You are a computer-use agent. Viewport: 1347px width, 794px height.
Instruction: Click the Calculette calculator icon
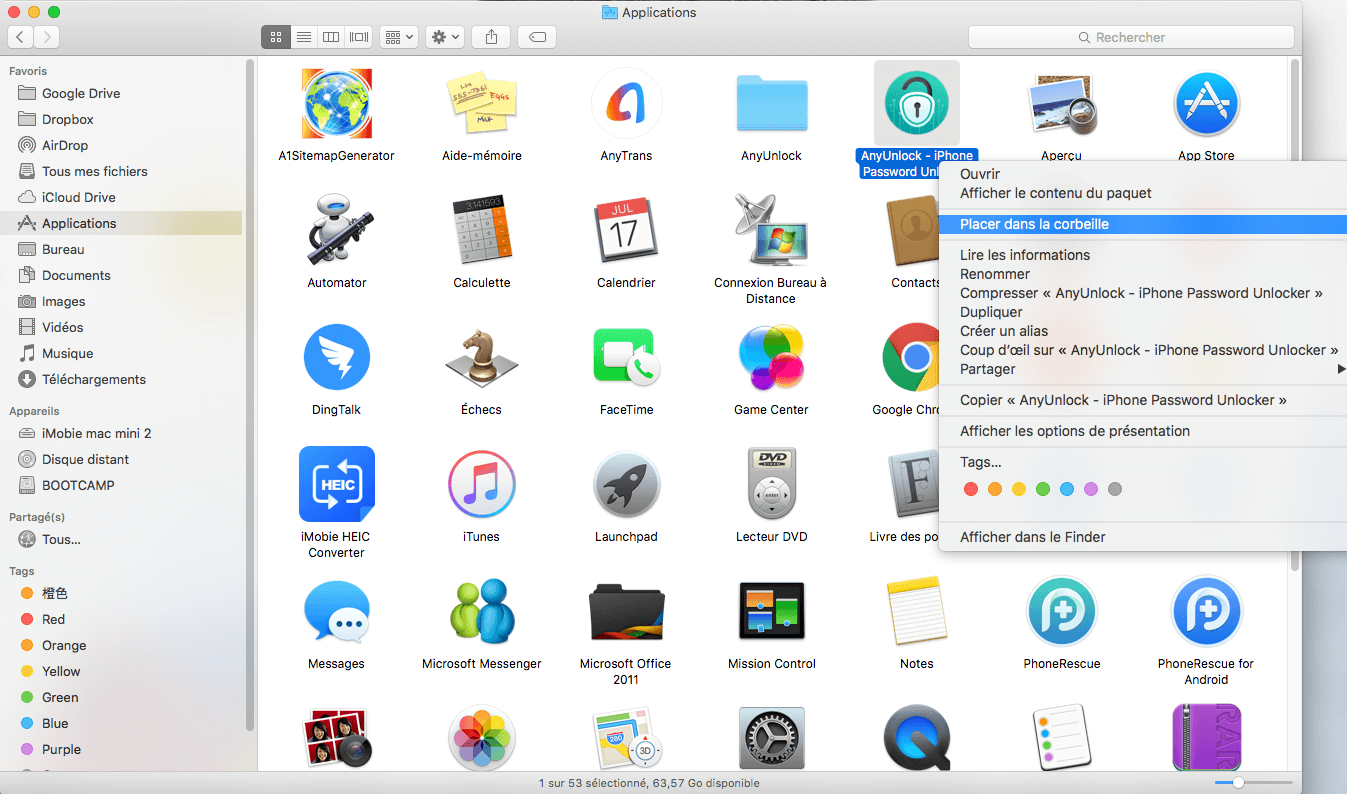click(x=482, y=231)
